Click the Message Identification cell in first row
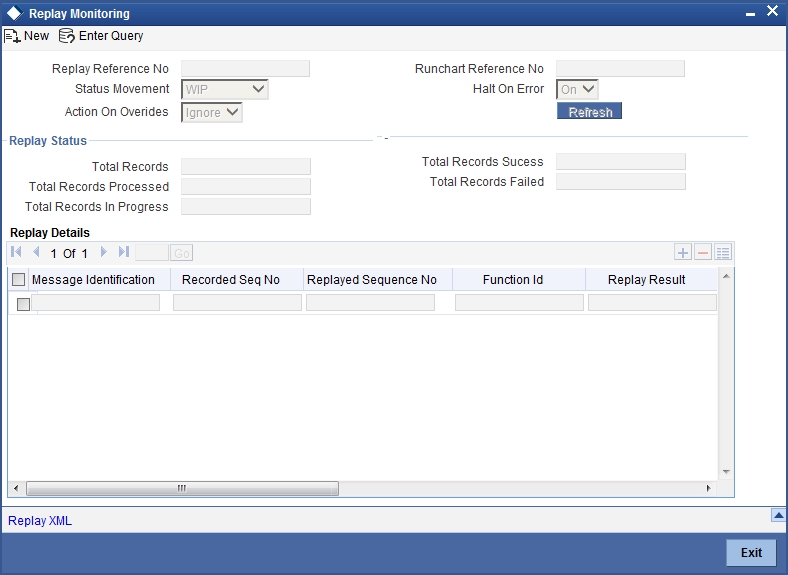 [x=95, y=303]
